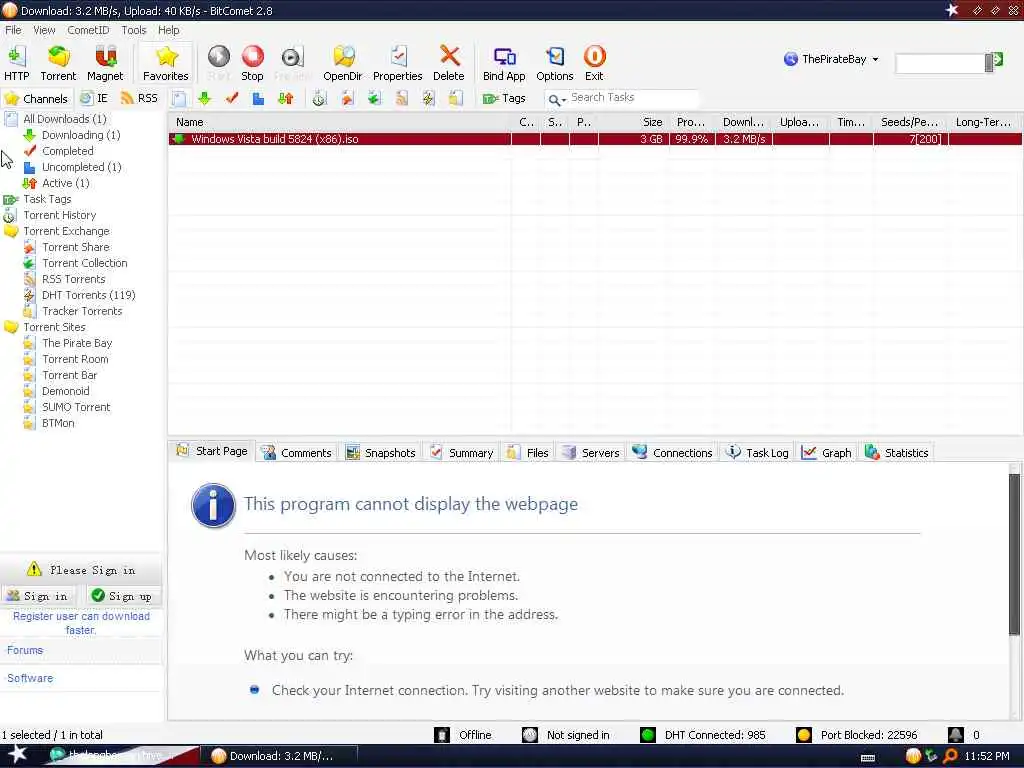
Task: Open the Help menu
Action: coord(168,30)
